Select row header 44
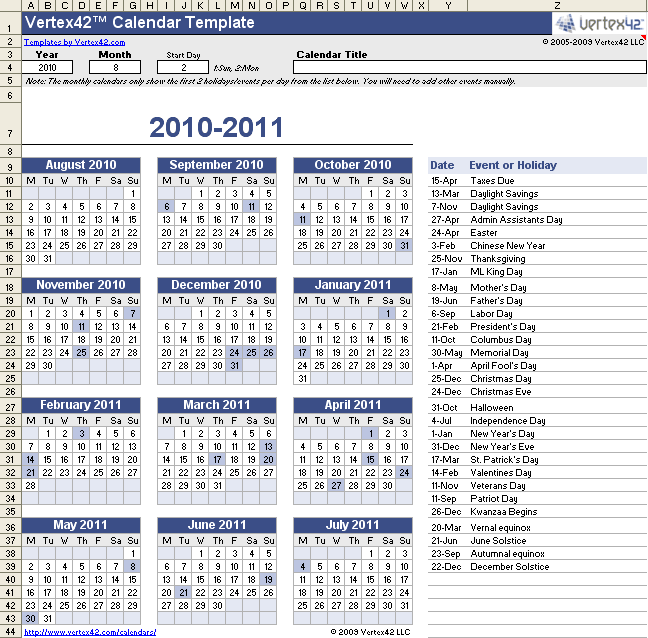 tap(10, 632)
